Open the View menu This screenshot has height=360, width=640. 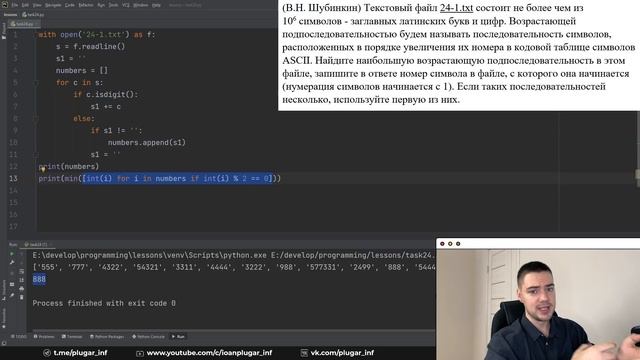(x=37, y=5)
